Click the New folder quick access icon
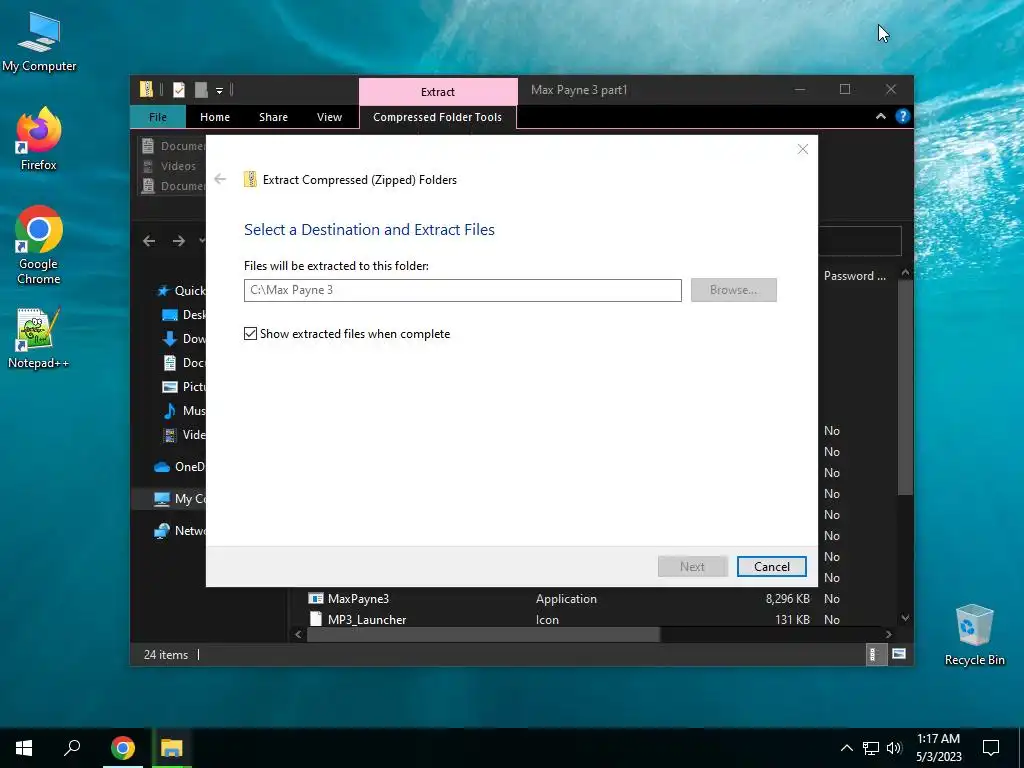This screenshot has width=1024, height=768. coord(201,89)
